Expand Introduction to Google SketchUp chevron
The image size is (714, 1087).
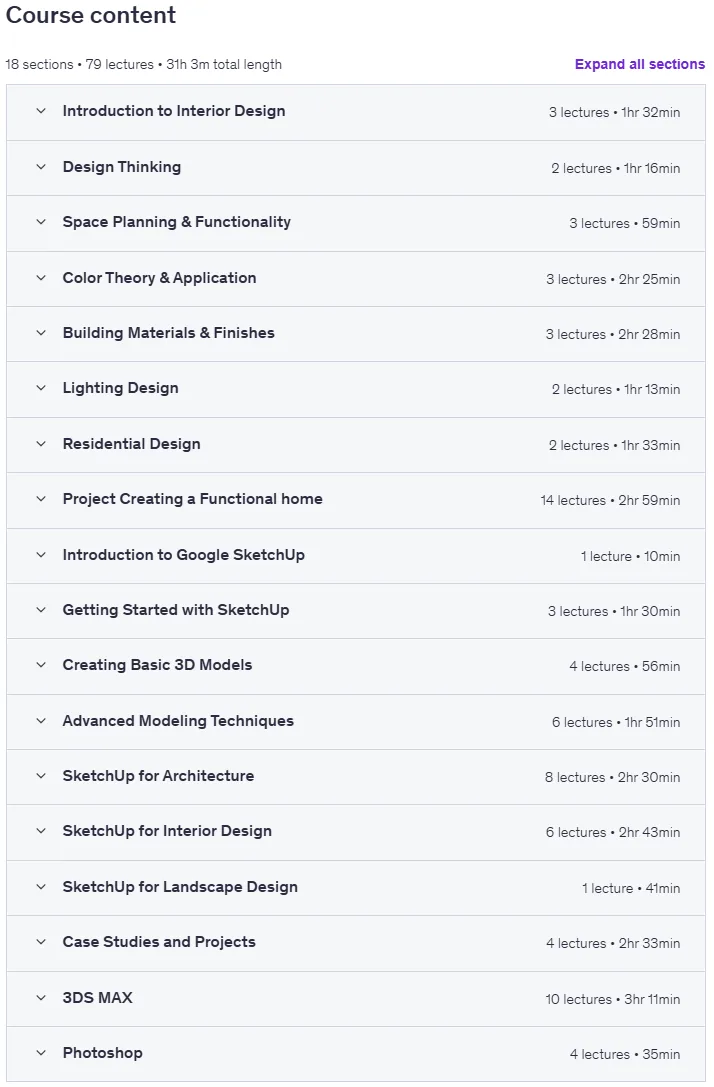tap(41, 555)
